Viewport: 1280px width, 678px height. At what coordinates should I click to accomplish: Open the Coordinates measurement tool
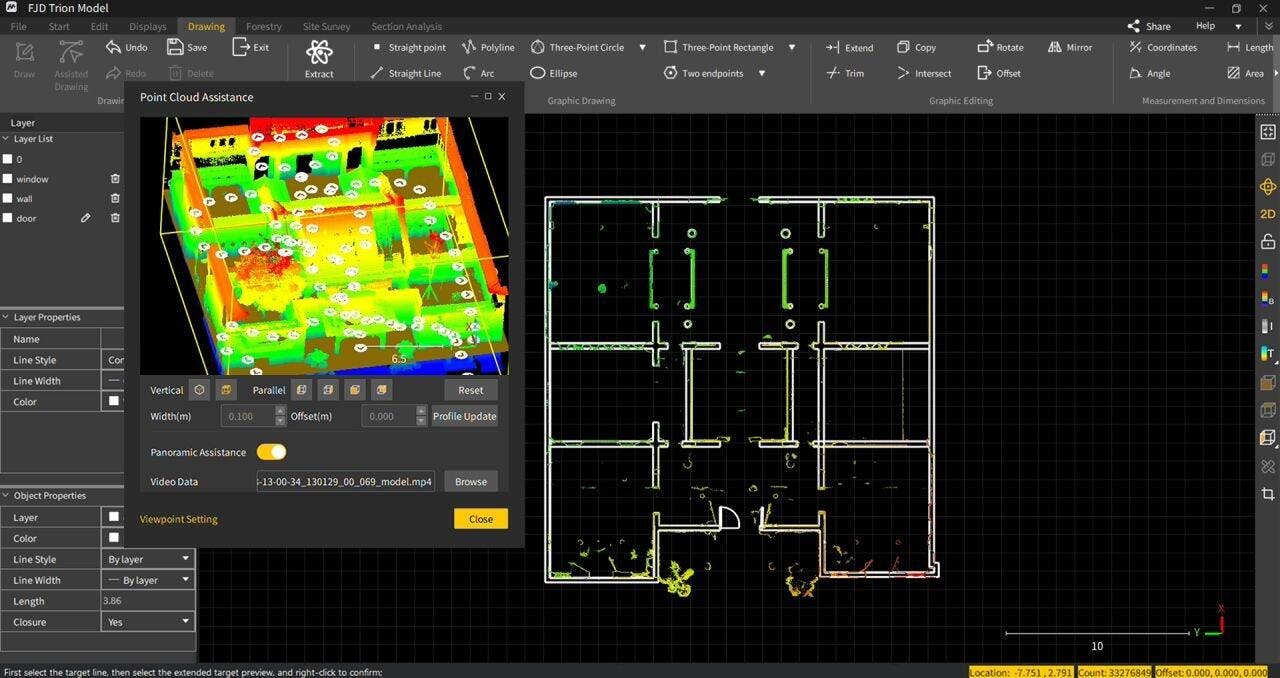click(1163, 47)
